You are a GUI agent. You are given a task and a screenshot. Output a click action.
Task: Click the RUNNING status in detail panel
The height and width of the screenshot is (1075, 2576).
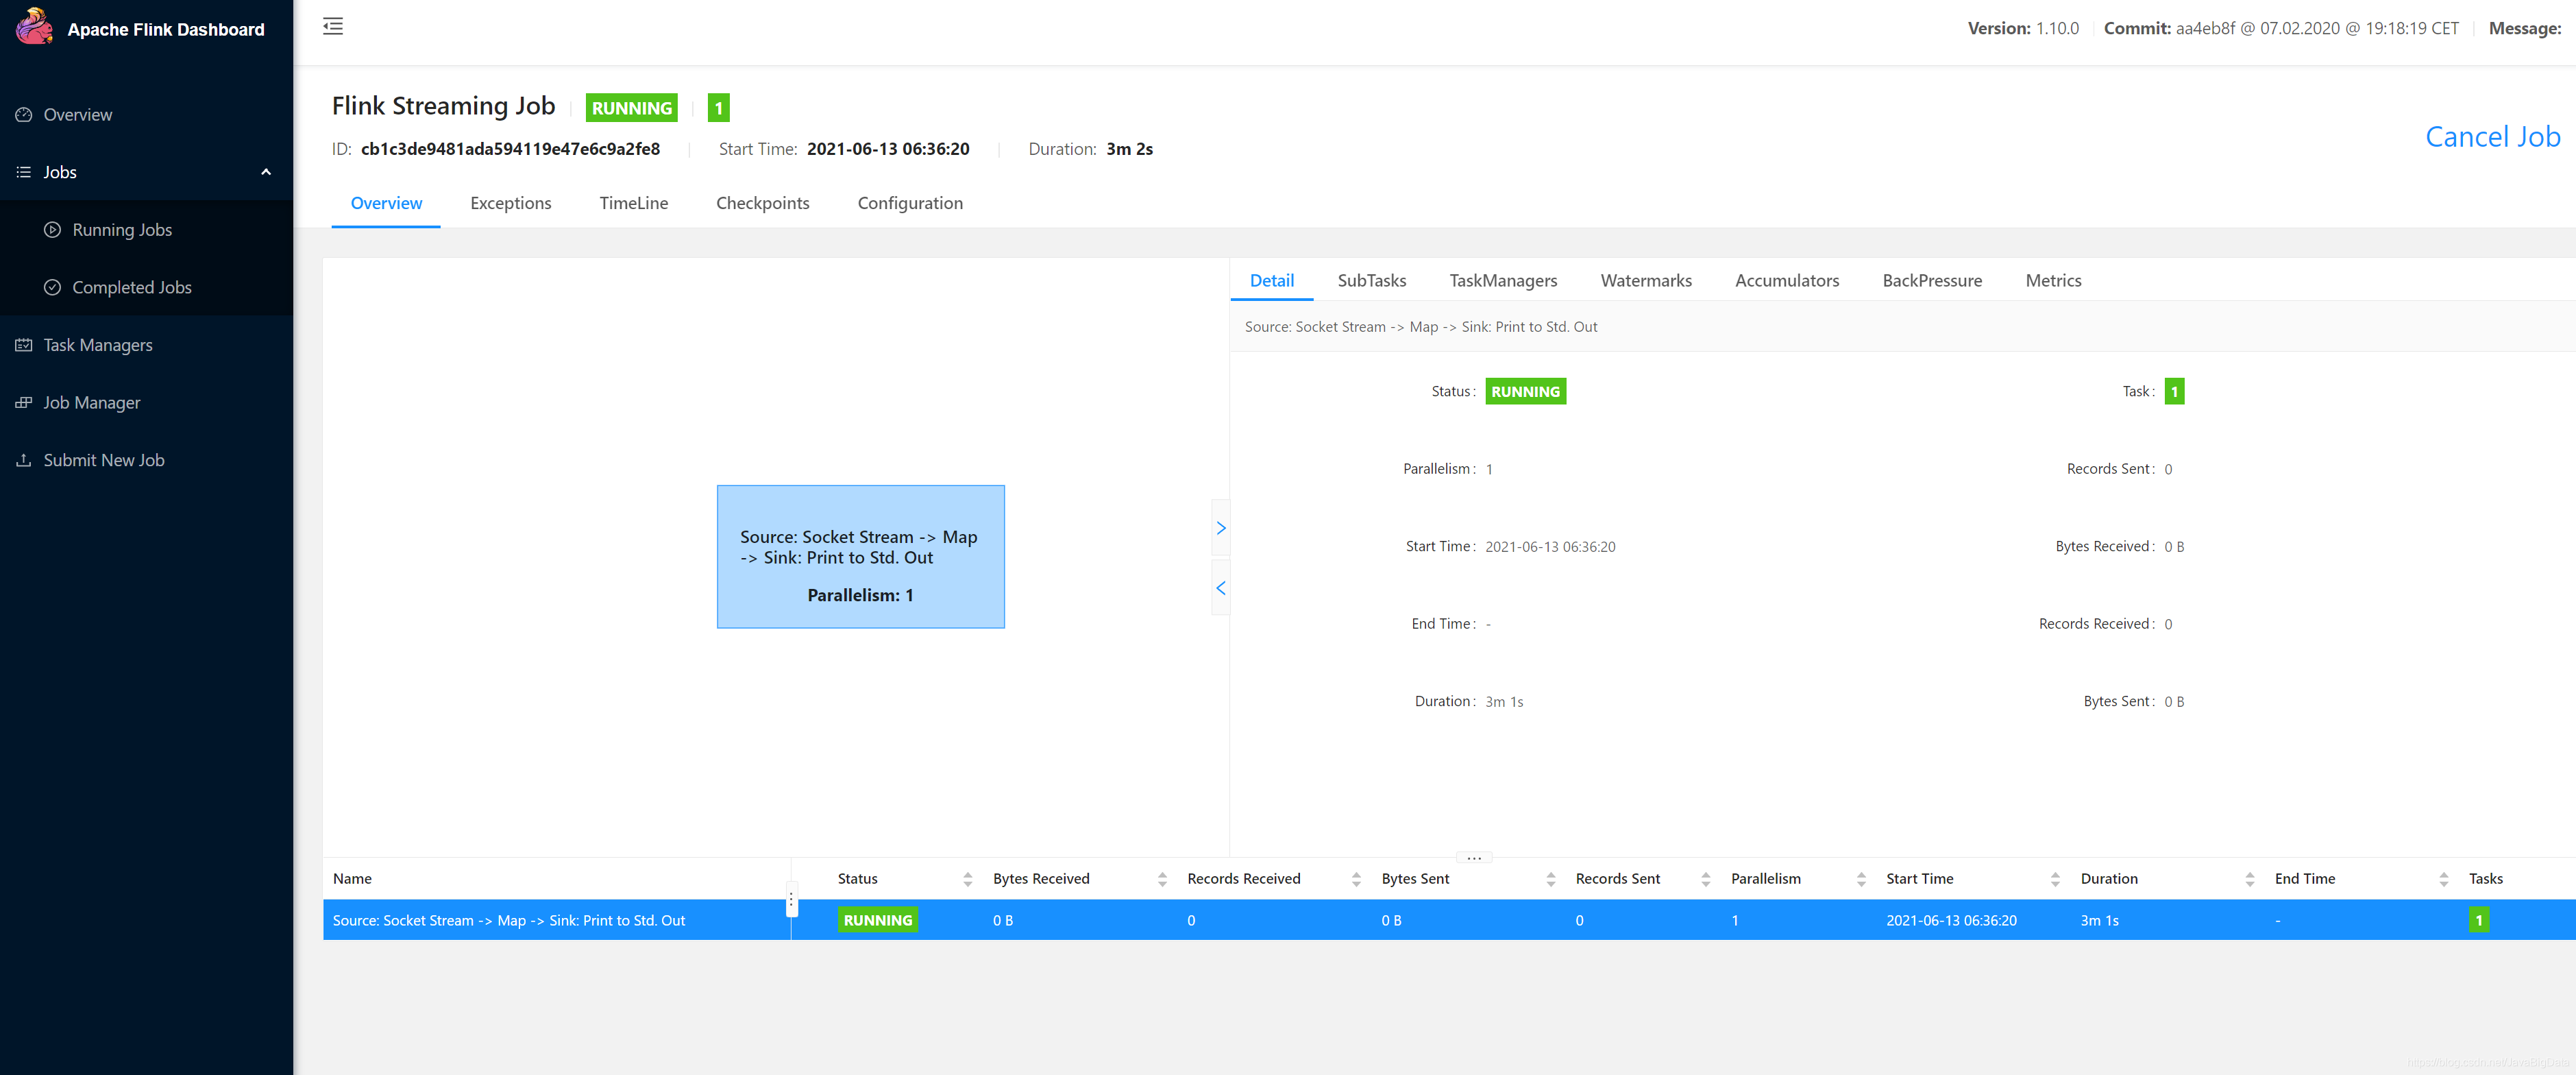1525,392
